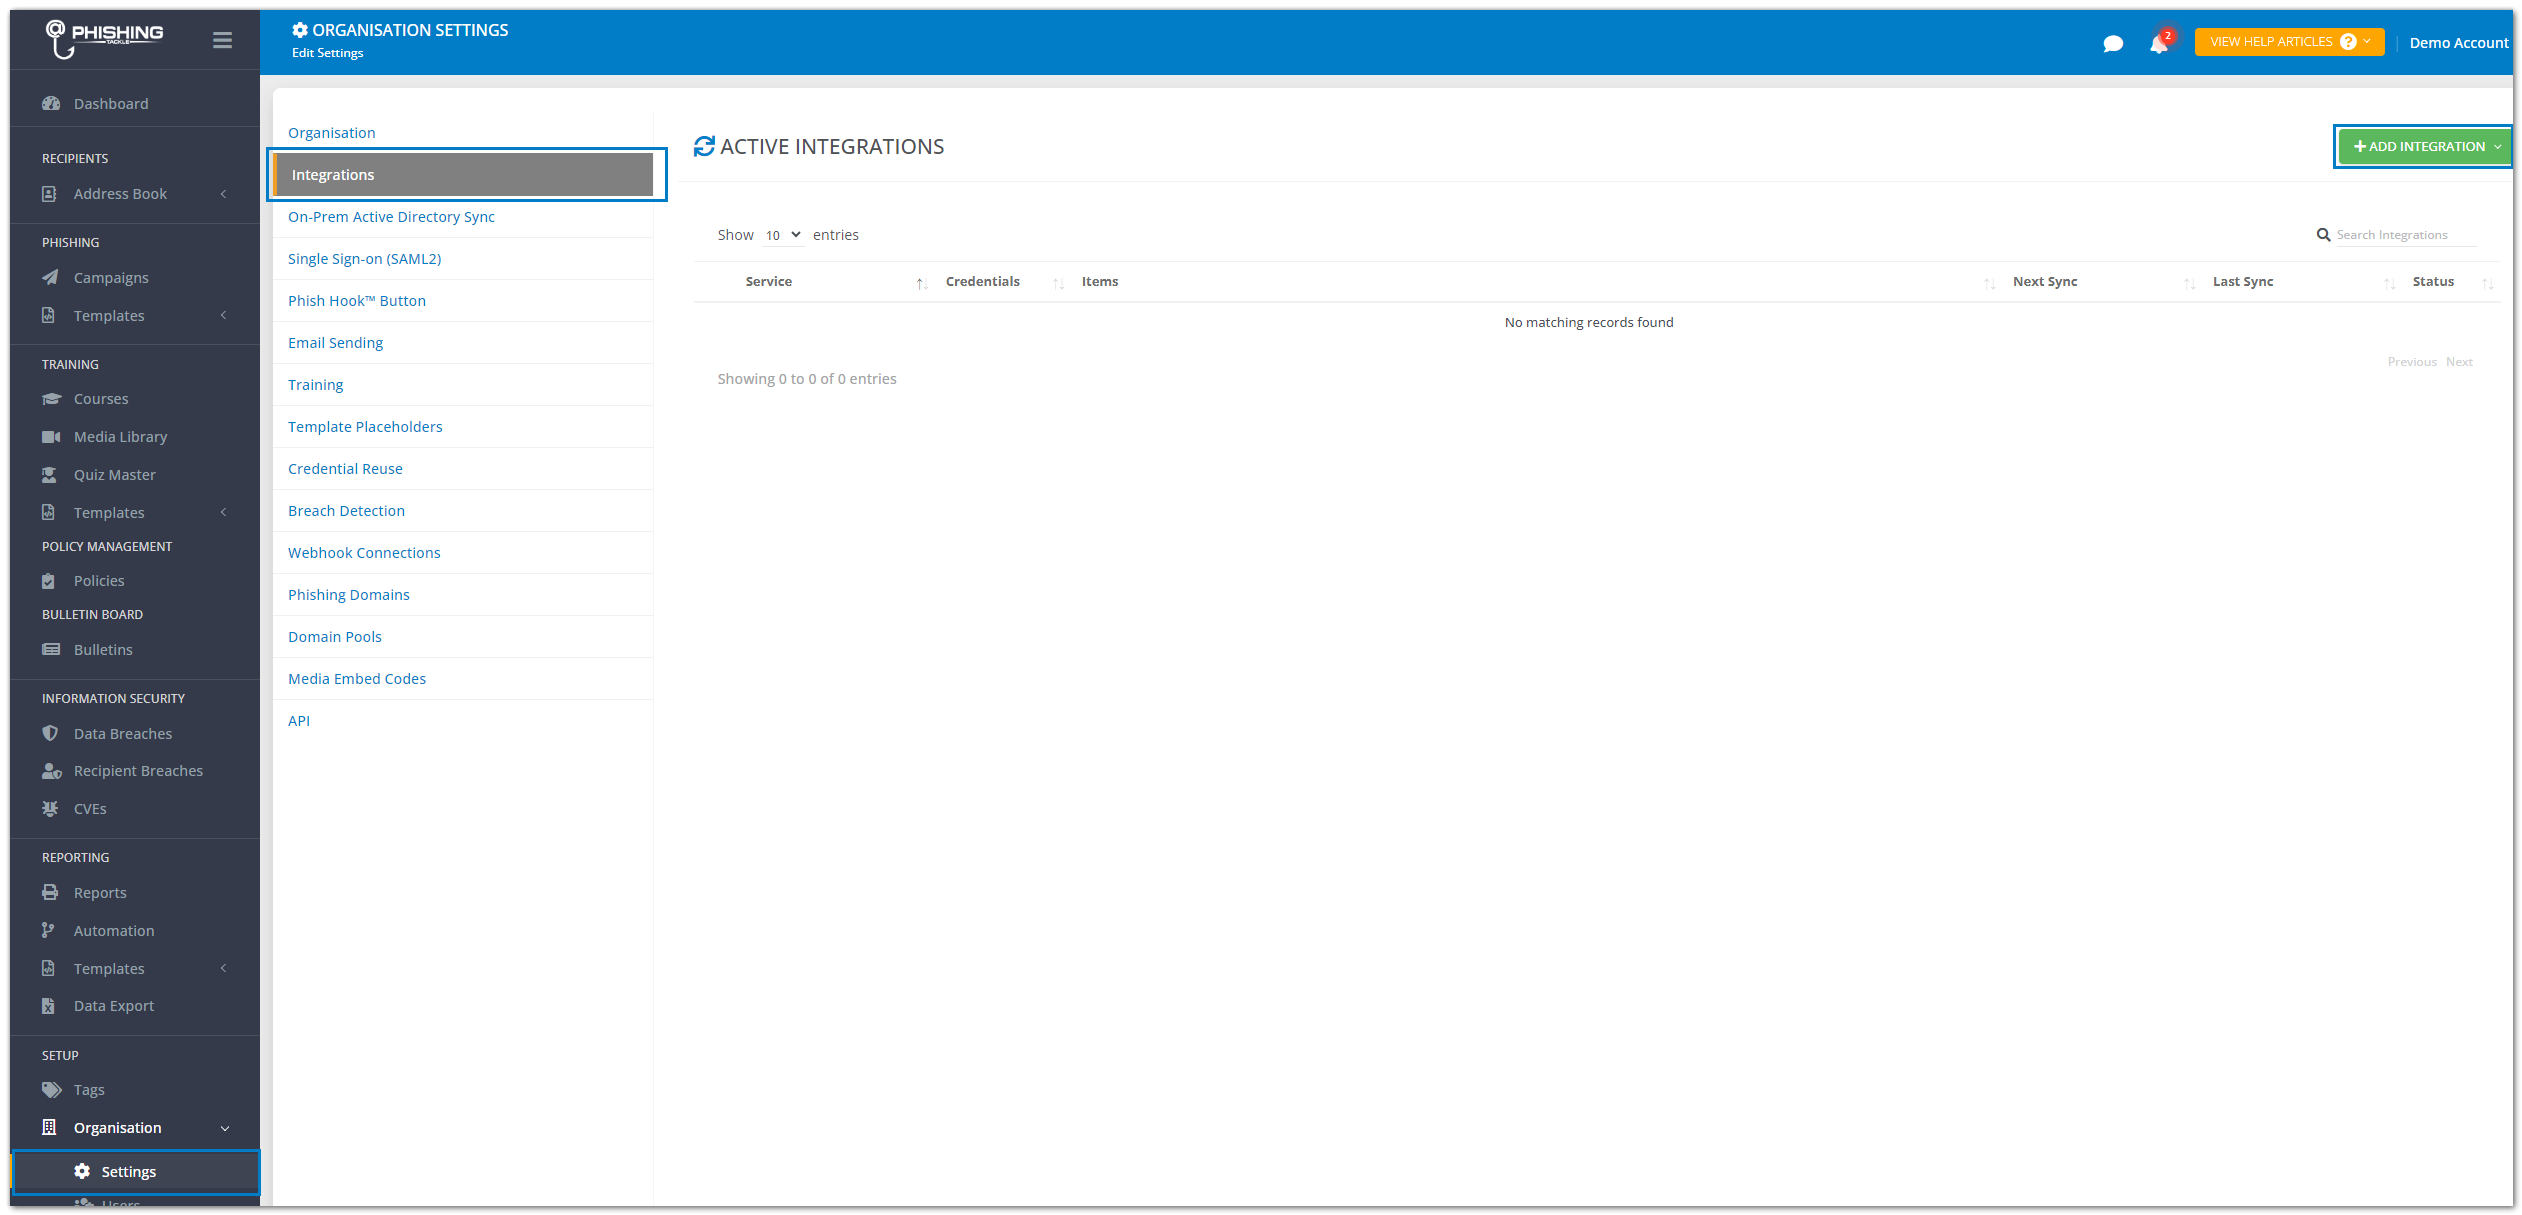Click the Active Integrations refresh icon
Viewport: 2522px width, 1215px height.
coord(704,146)
